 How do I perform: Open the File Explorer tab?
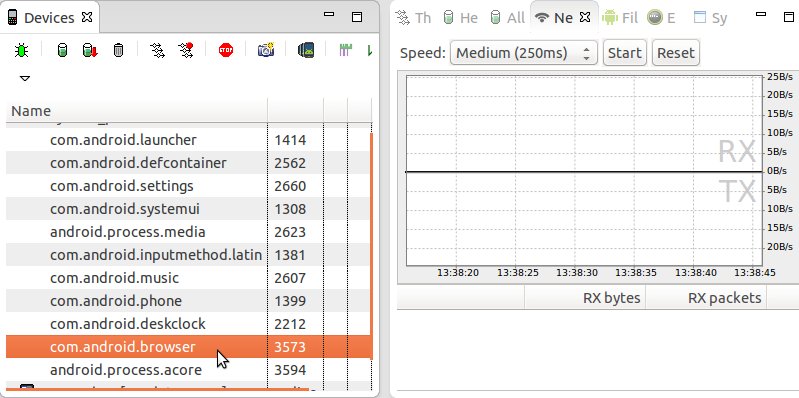620,18
